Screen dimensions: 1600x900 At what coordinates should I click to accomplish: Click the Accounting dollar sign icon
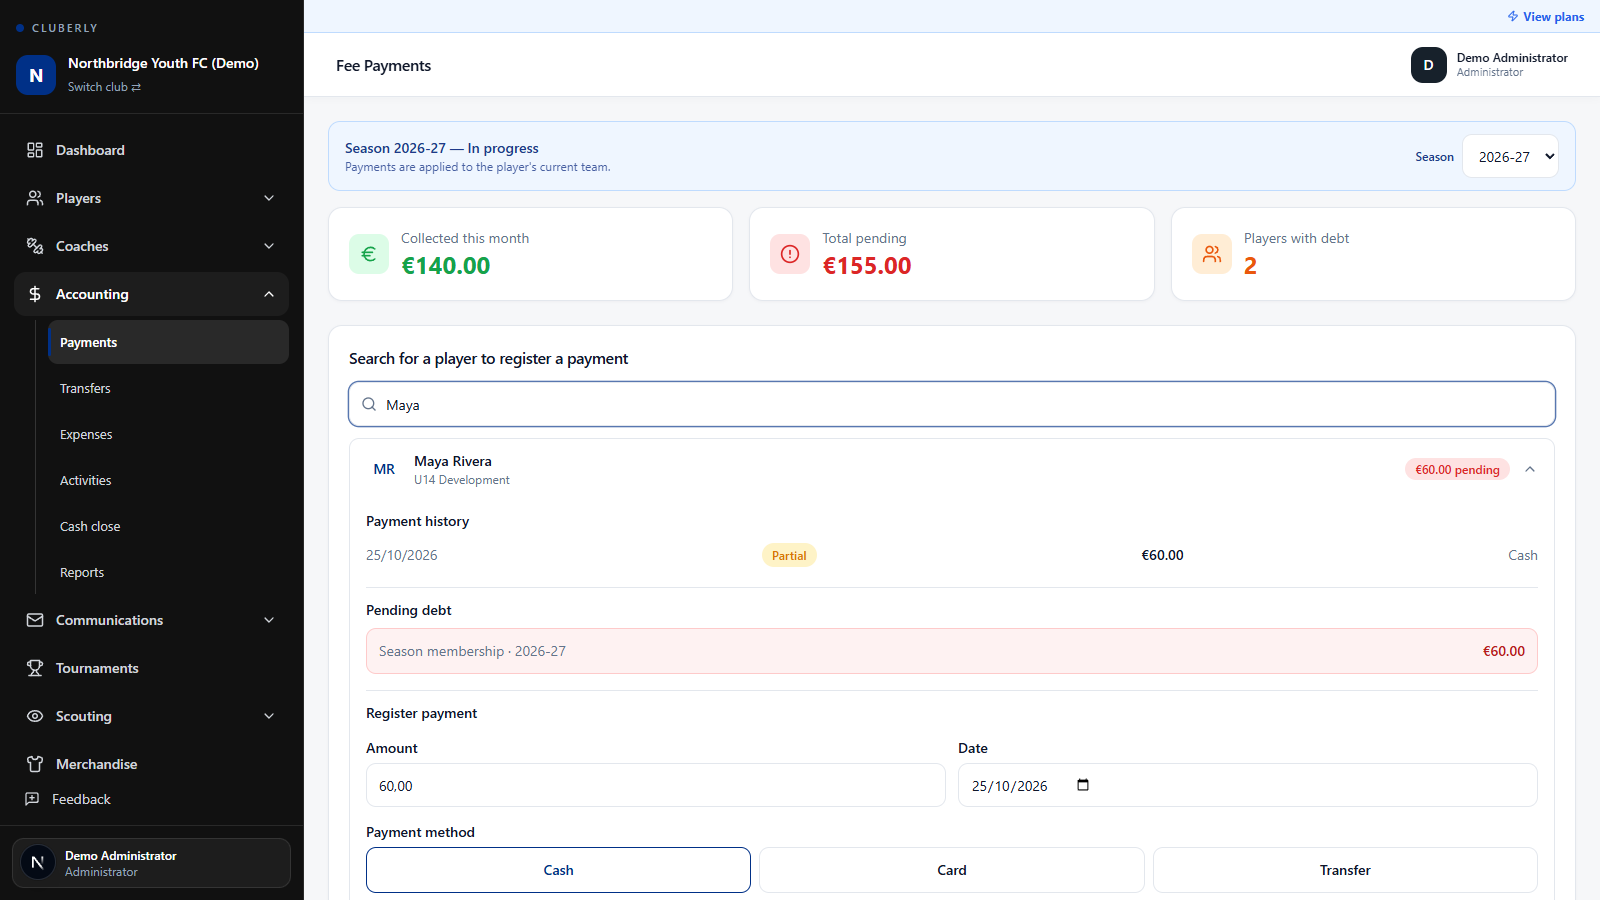click(35, 294)
